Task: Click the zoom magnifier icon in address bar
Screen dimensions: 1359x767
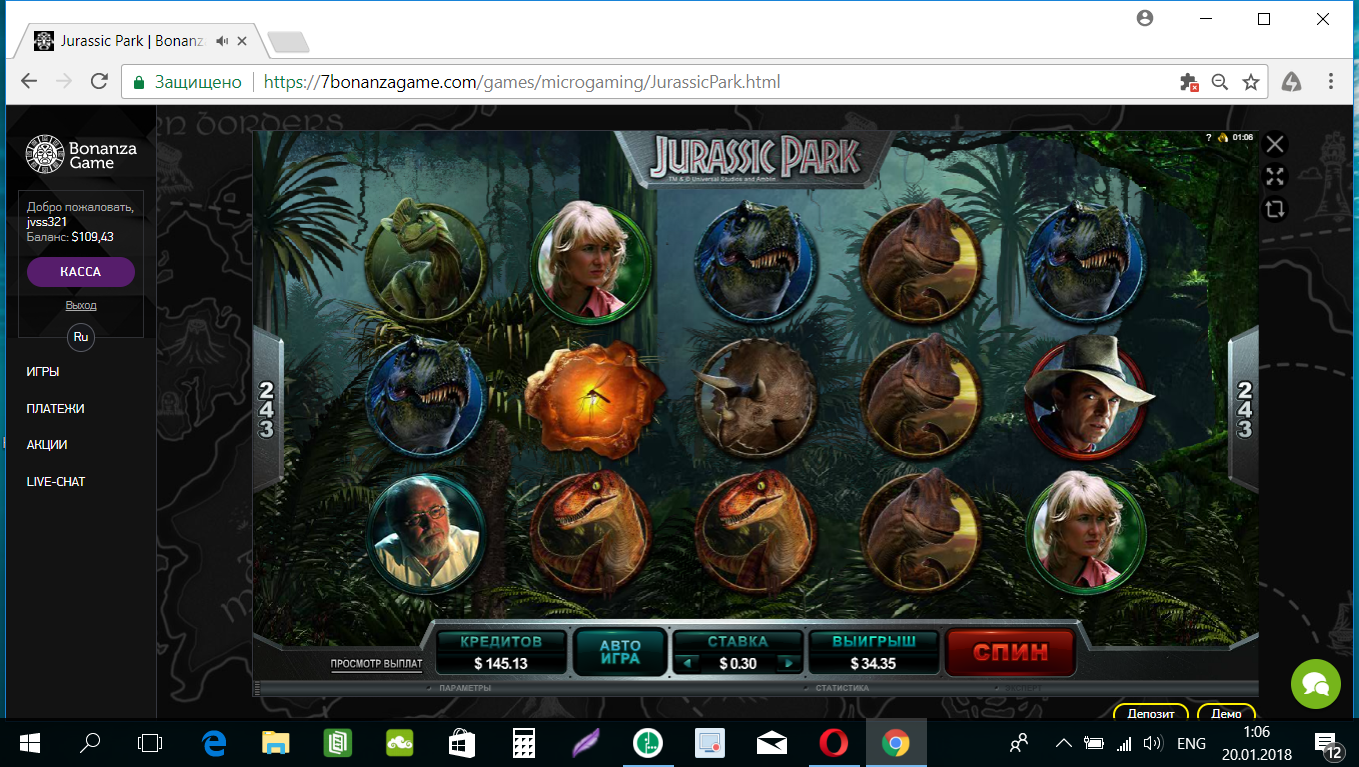Action: pos(1220,82)
